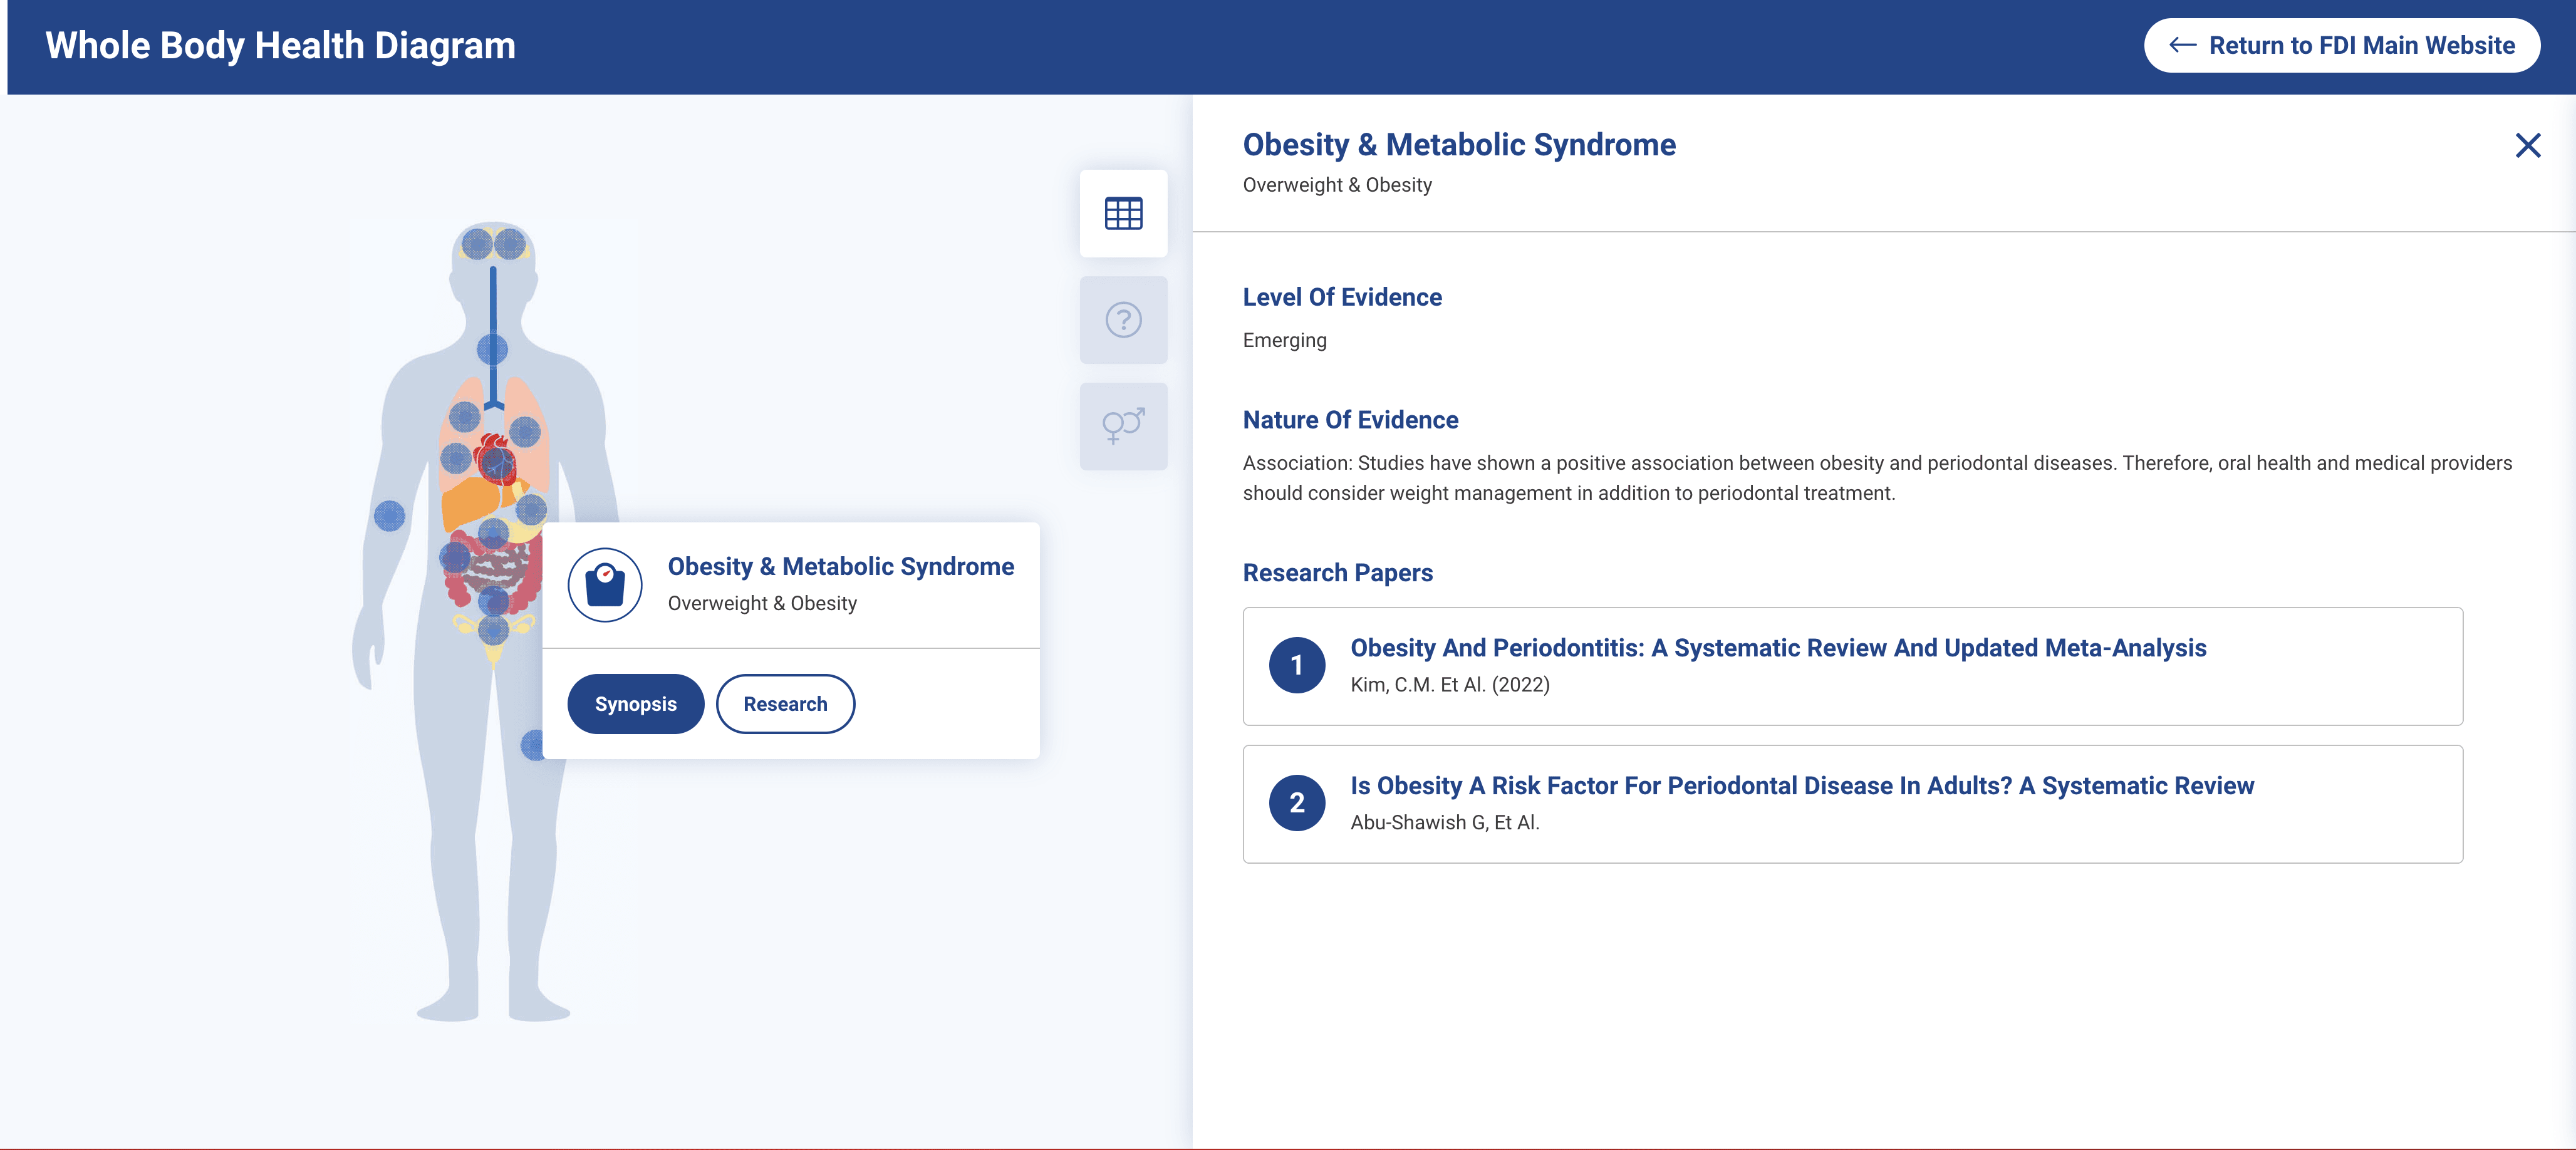Click number 1 badge of Kim paper
The image size is (2576, 1150).
[1296, 665]
